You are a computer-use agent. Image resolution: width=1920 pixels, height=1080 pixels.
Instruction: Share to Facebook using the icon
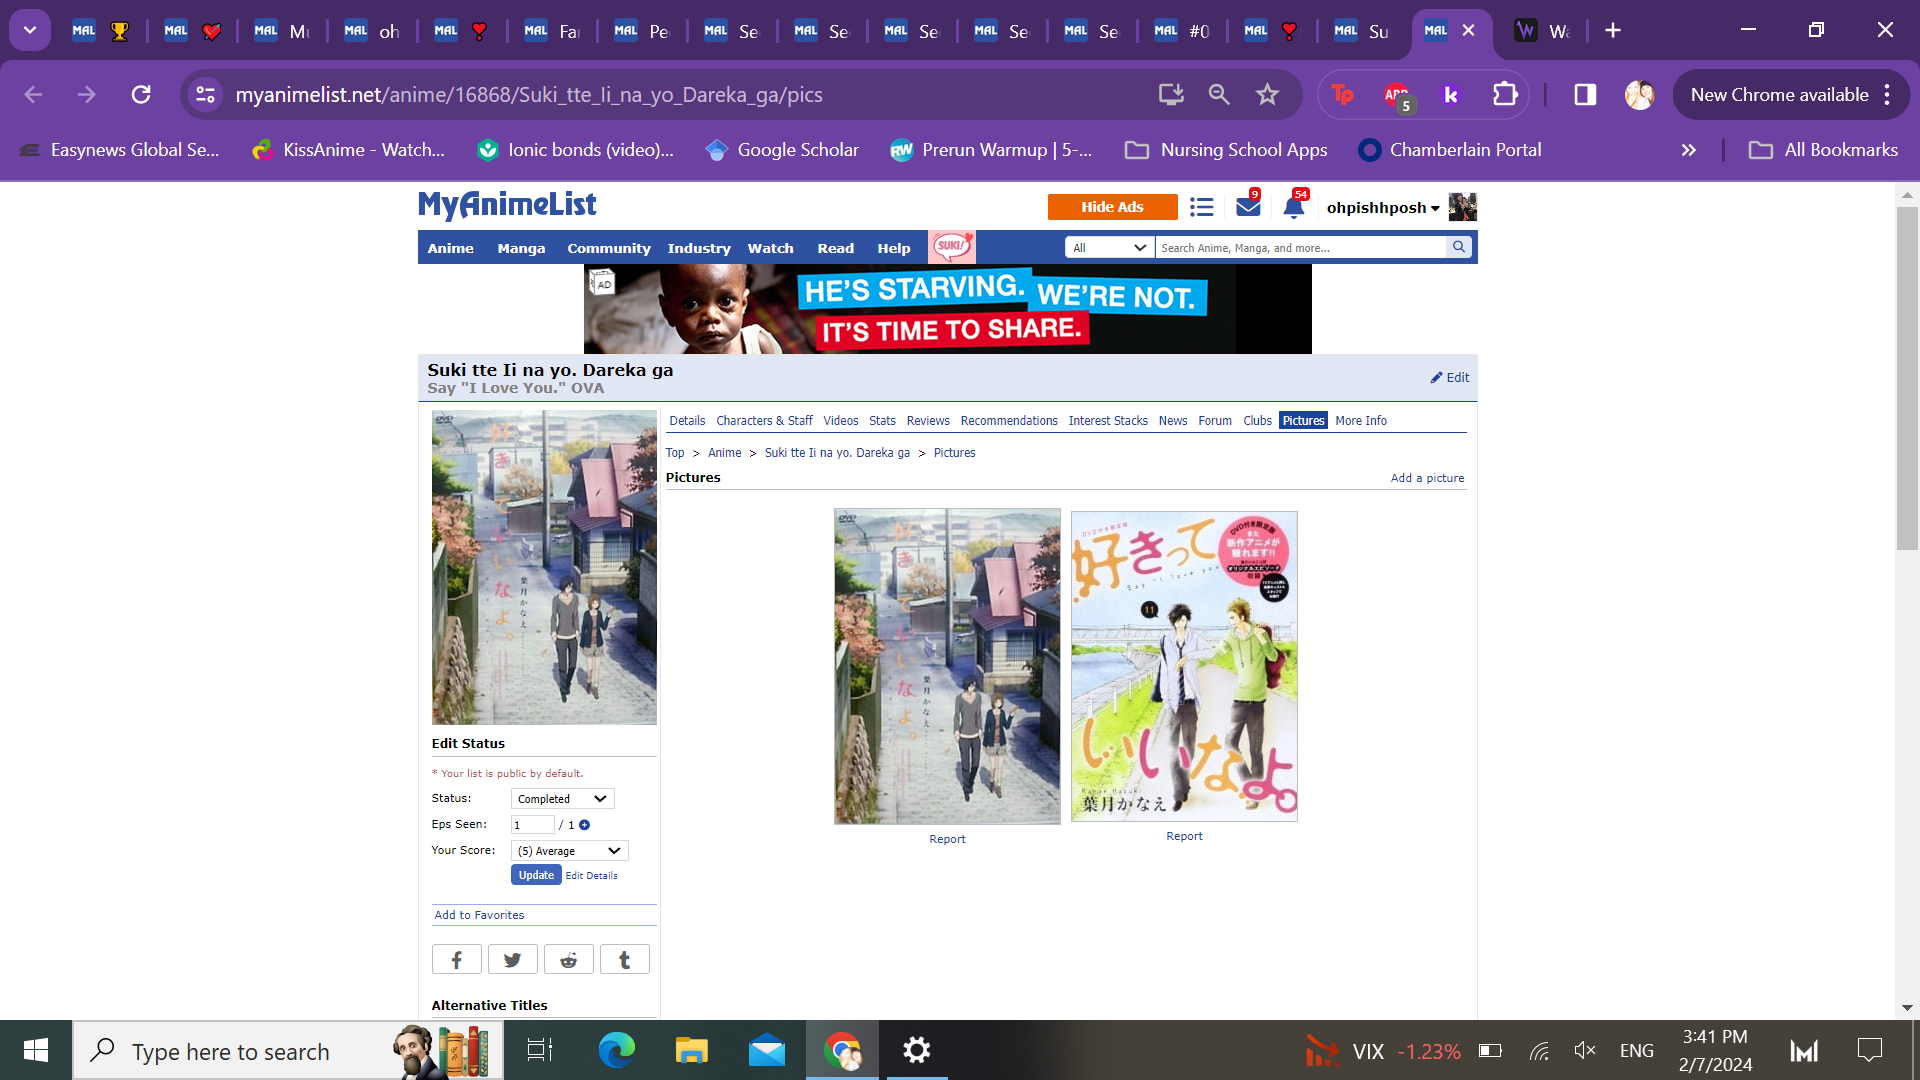[x=456, y=960]
